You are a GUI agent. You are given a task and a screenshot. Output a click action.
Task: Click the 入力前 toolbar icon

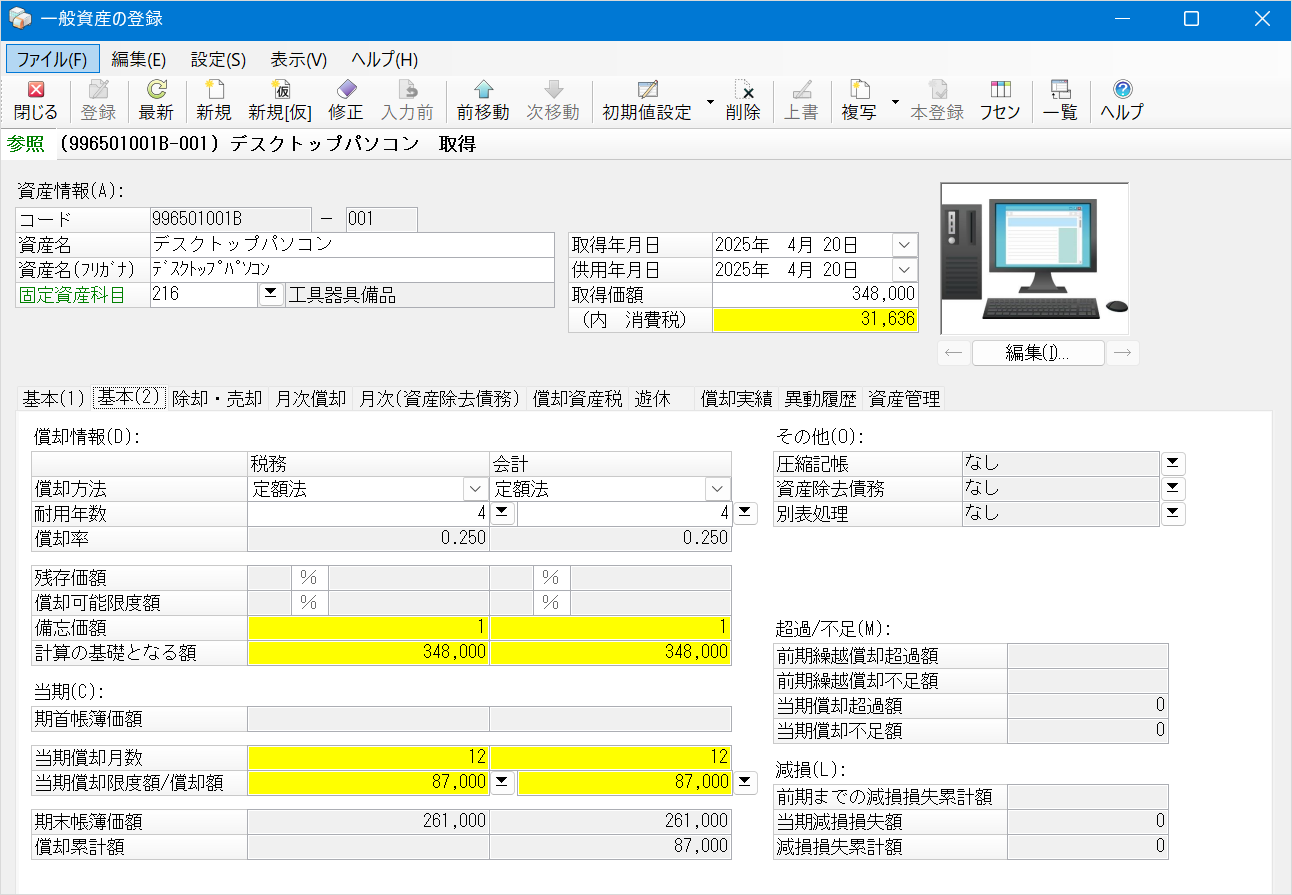(x=407, y=100)
